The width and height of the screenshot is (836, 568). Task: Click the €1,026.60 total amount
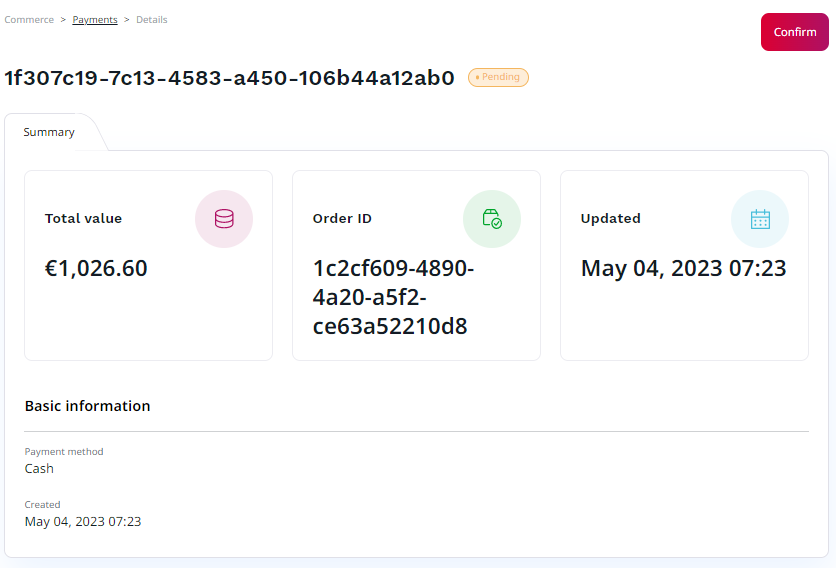point(96,269)
